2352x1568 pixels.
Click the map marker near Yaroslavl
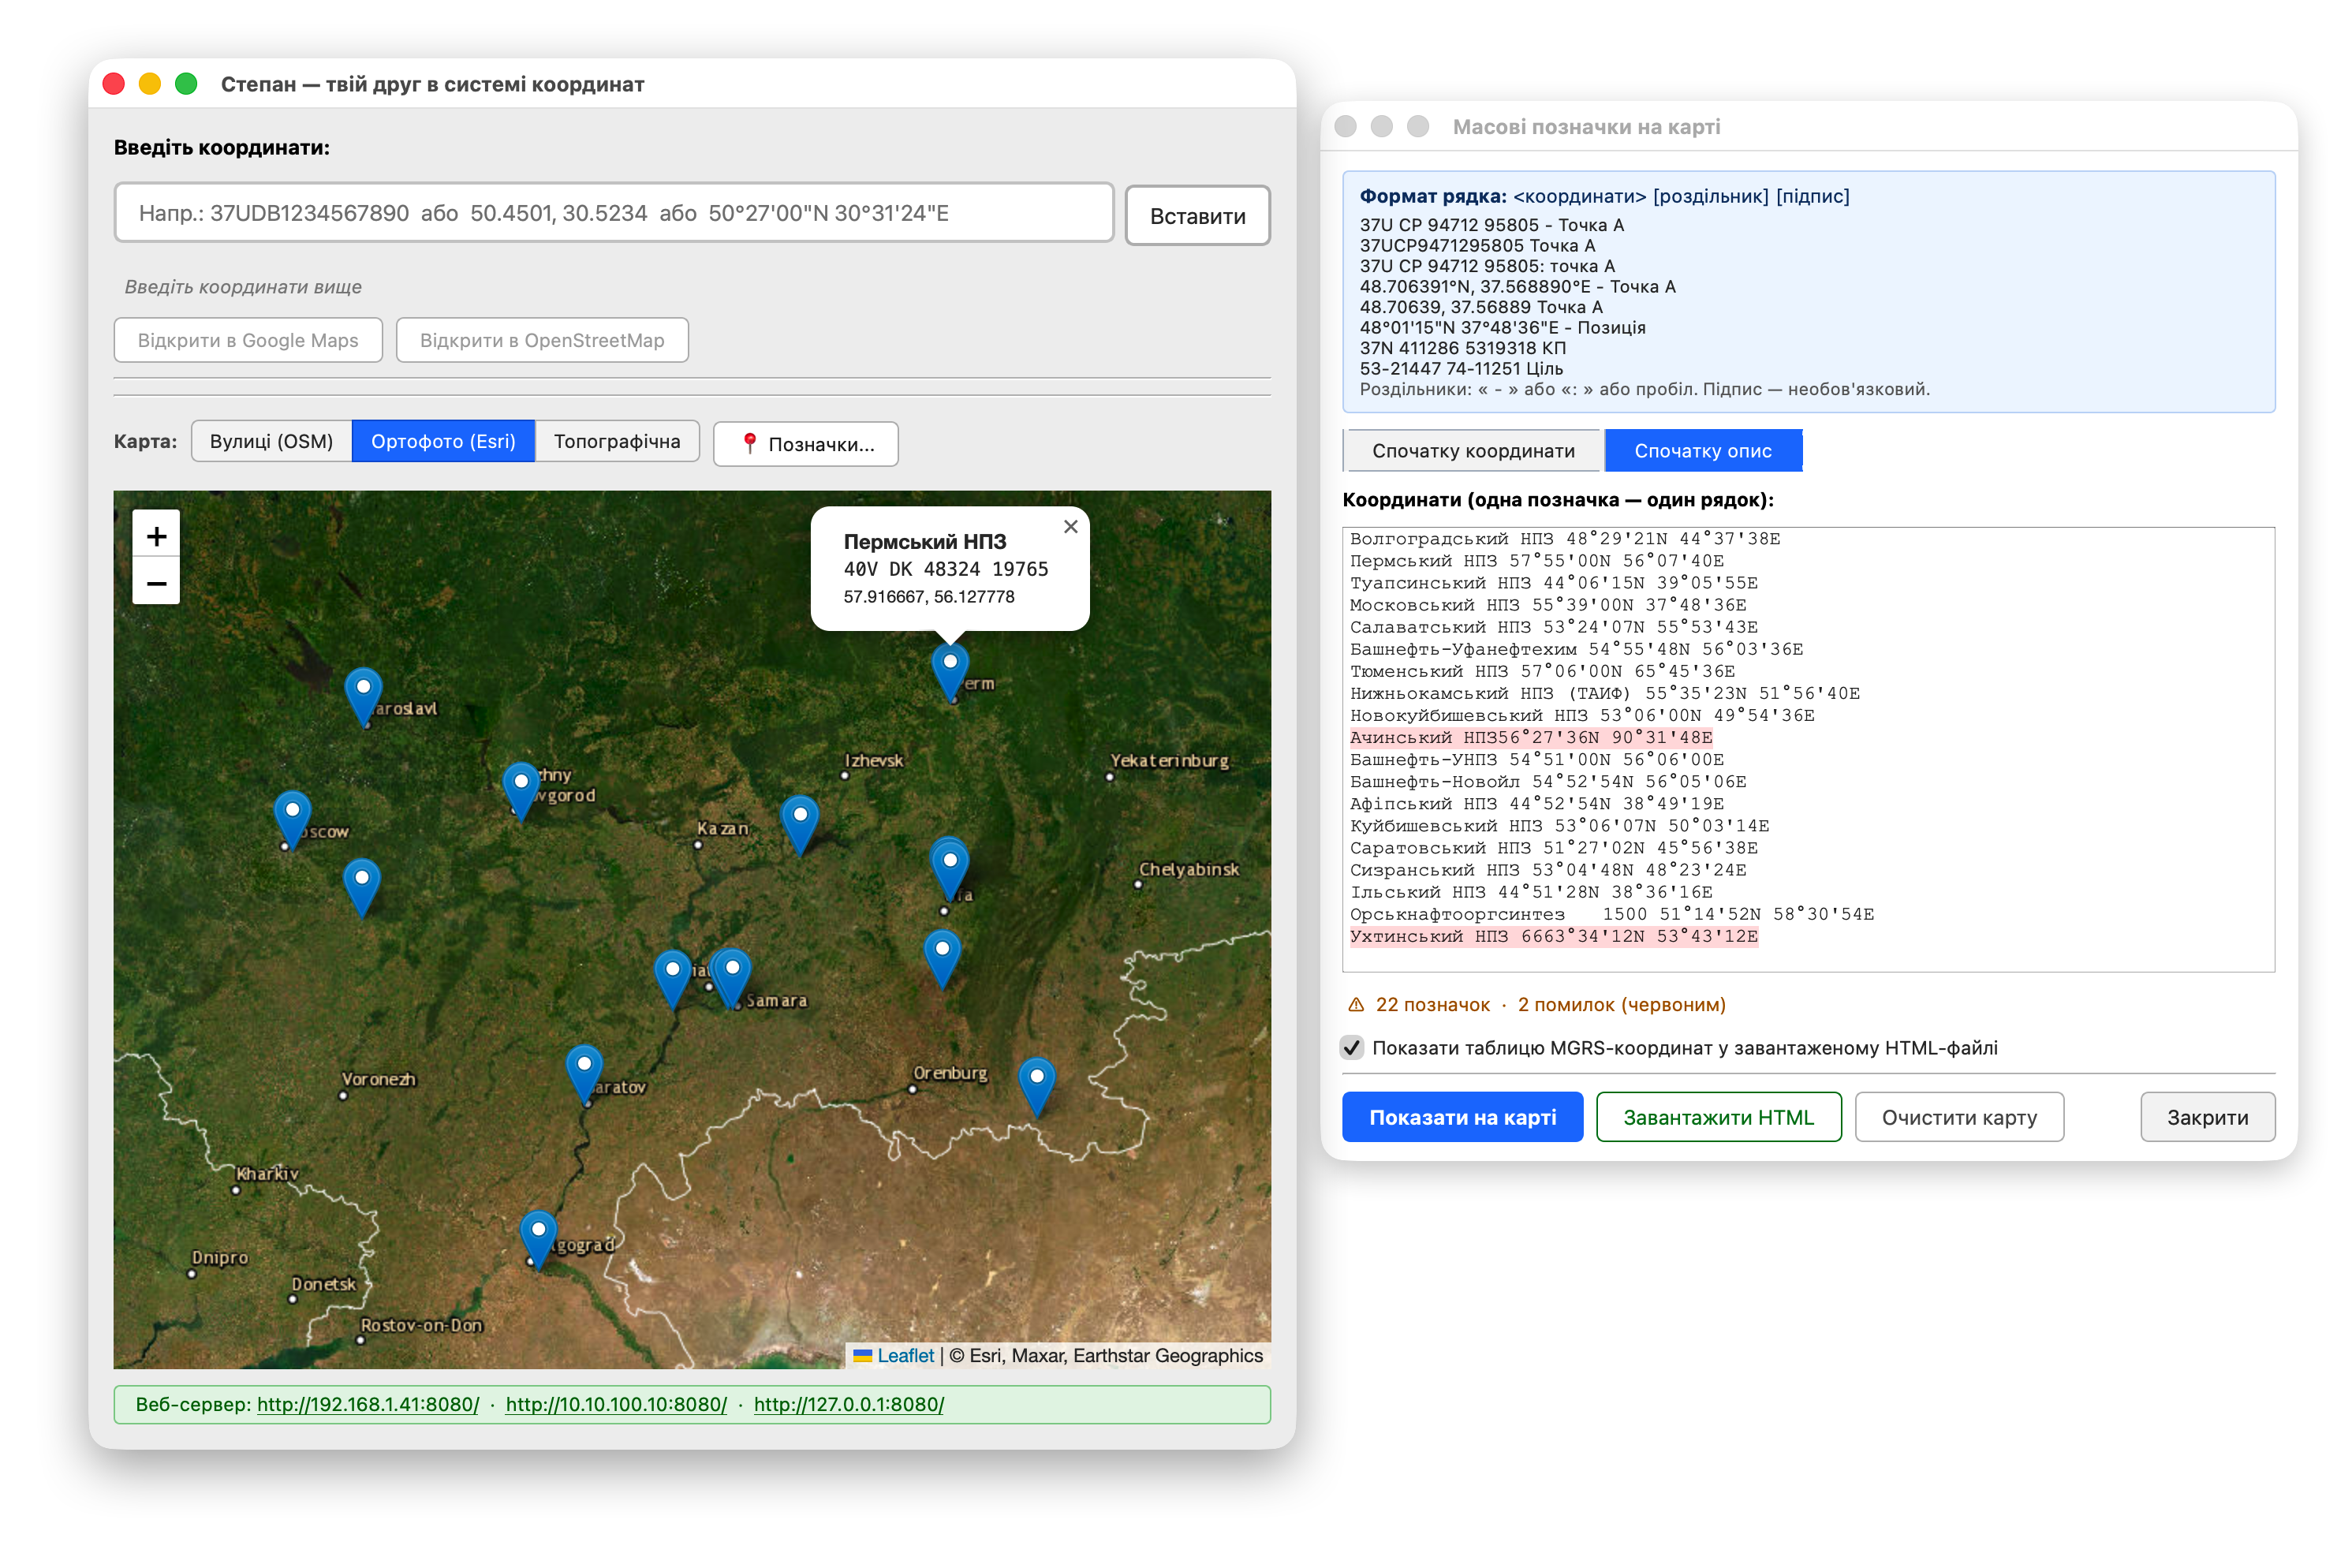coord(363,698)
